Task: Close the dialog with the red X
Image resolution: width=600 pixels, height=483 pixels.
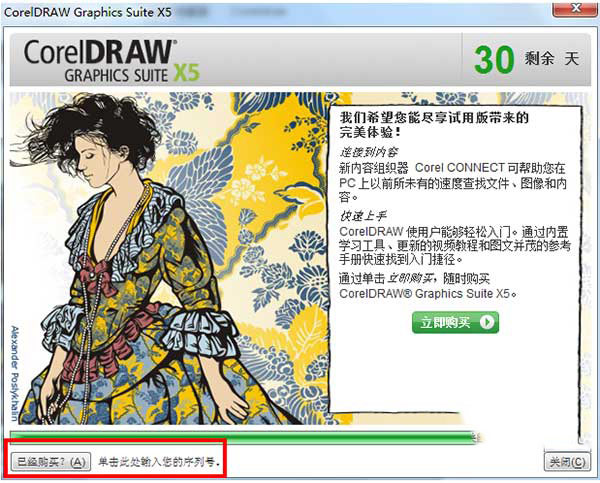Action: [576, 8]
